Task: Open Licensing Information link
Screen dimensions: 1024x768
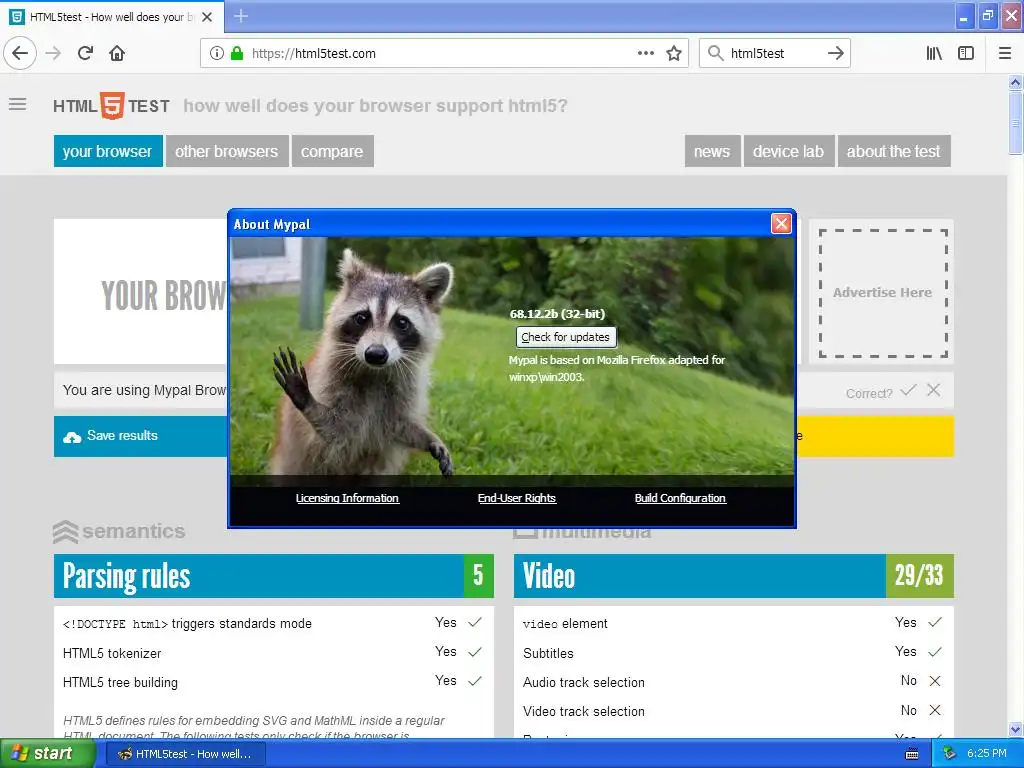Action: click(347, 498)
